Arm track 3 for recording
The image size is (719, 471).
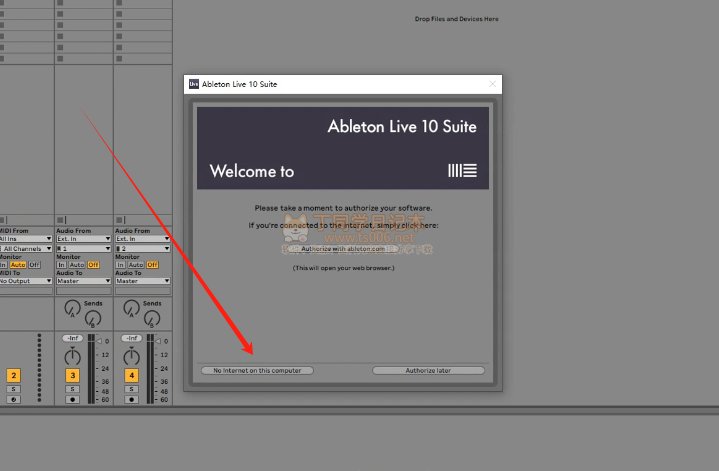pos(72,399)
